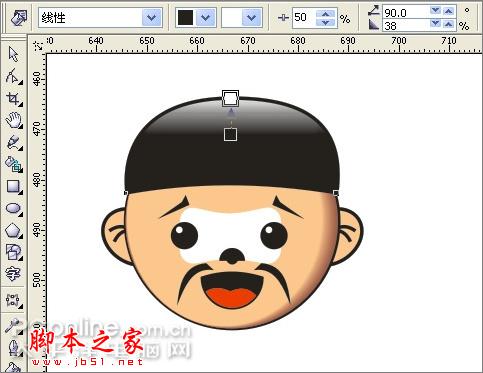The width and height of the screenshot is (483, 373).
Task: Open the white end color dropdown
Action: 252,18
